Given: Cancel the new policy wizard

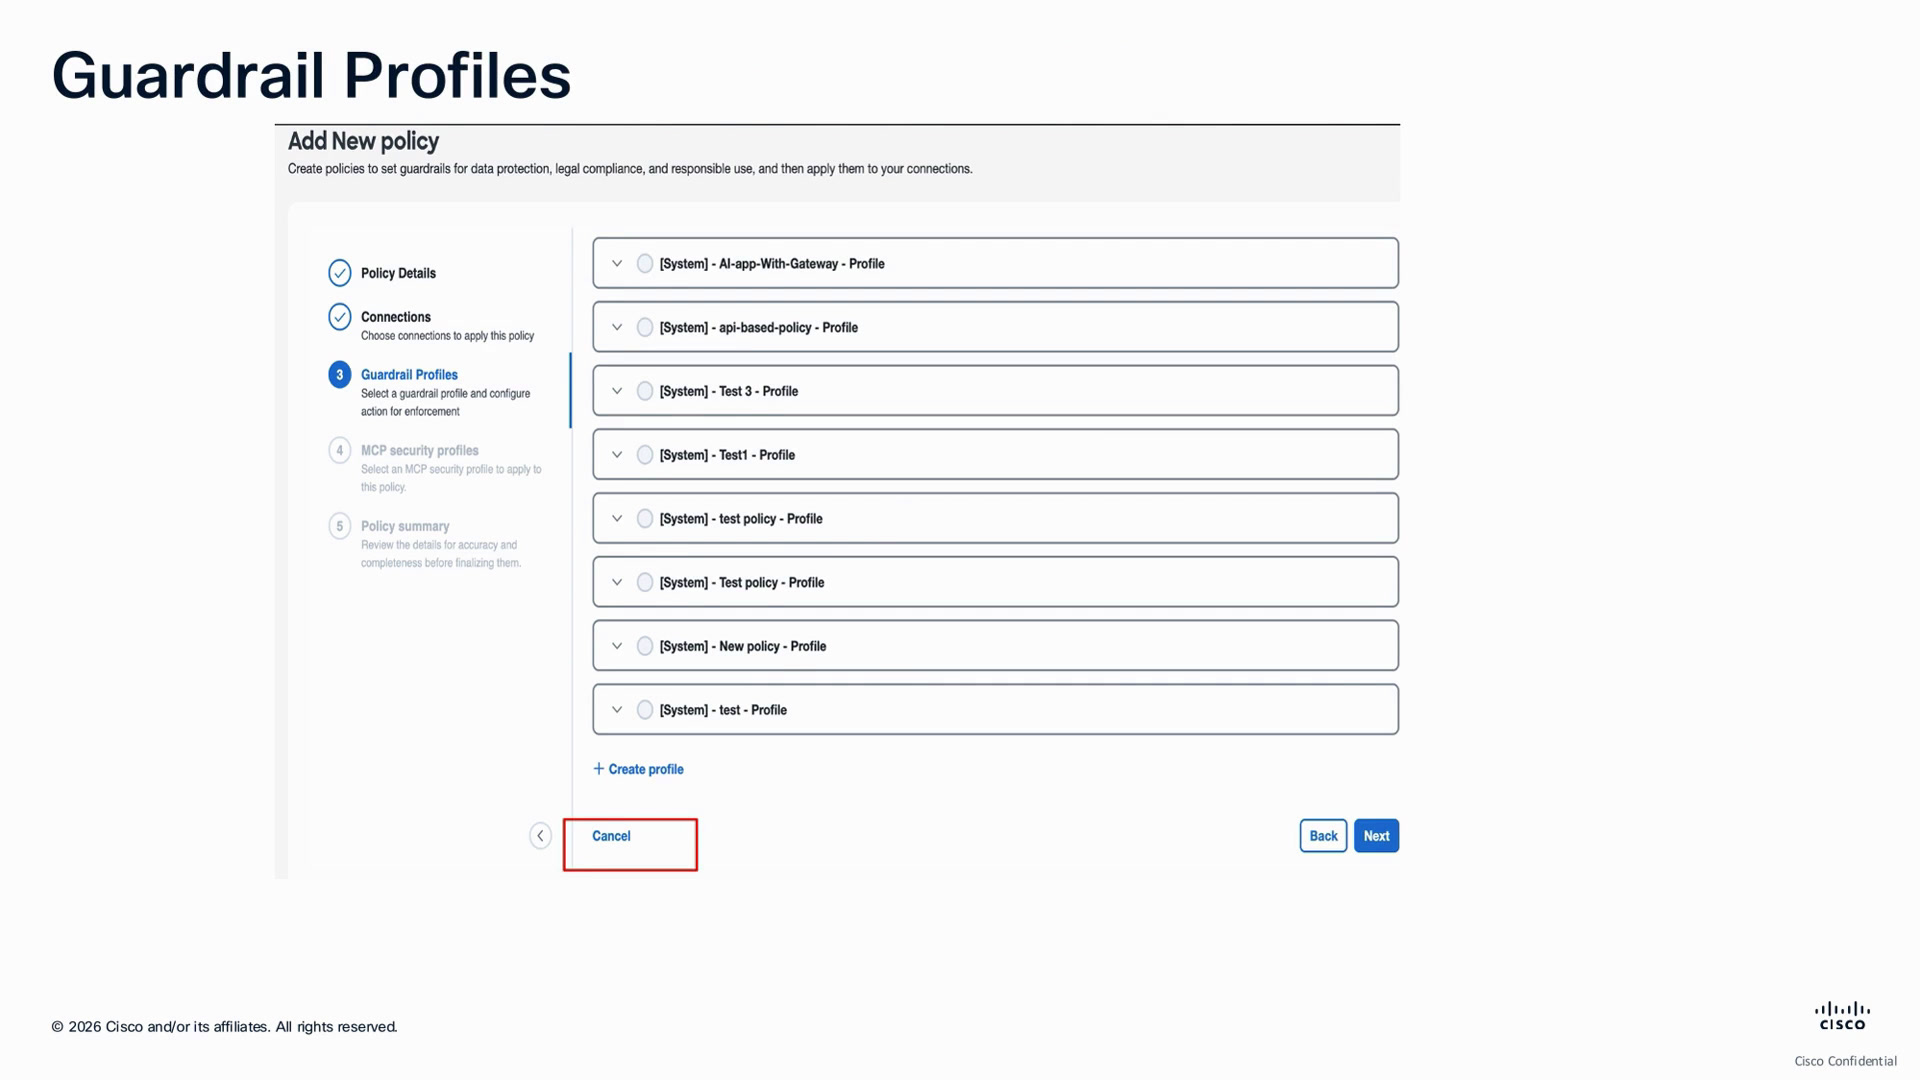Looking at the screenshot, I should tap(611, 836).
